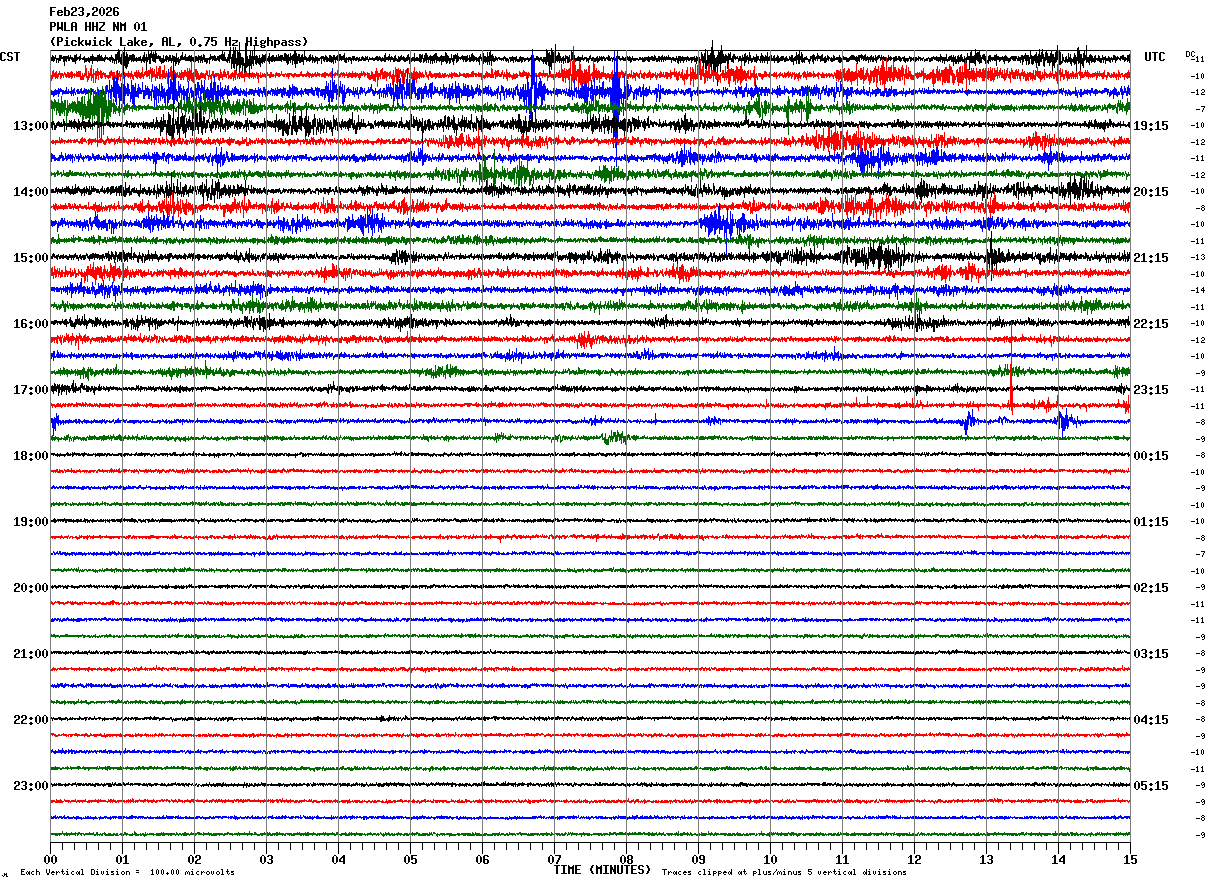
Task: Pick the 05:15 UTC time label
Action: [x=1151, y=786]
